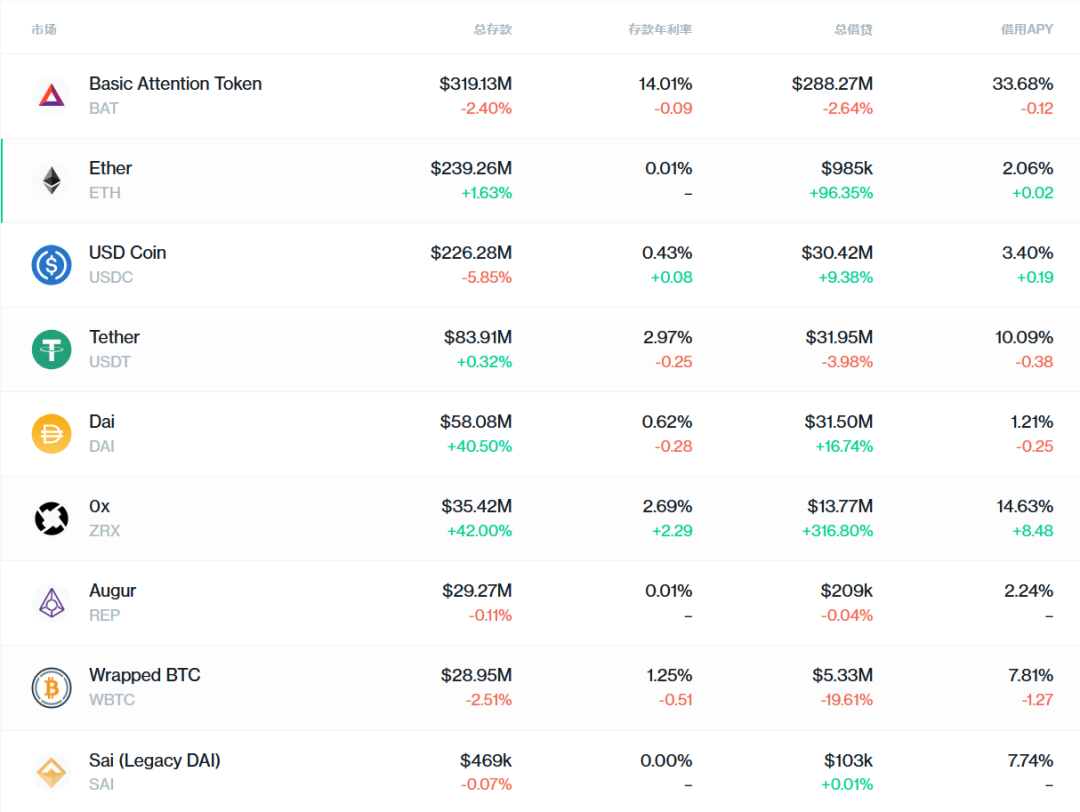1080x812 pixels.
Task: Select the Augur purple logo icon
Action: click(x=51, y=603)
